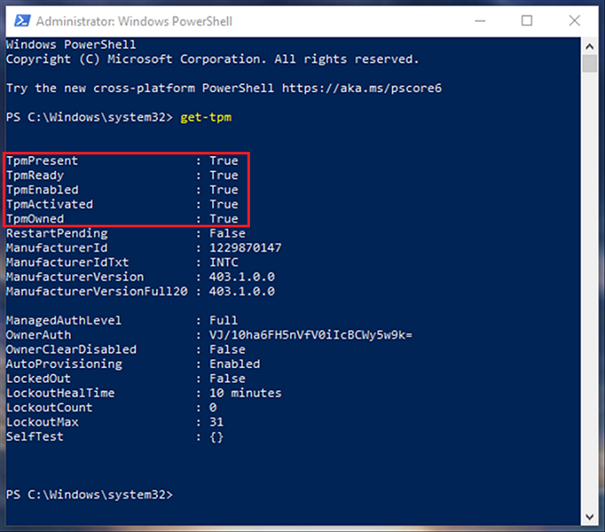The height and width of the screenshot is (532, 605).
Task: Close the Administrator PowerShell window
Action: coord(575,21)
